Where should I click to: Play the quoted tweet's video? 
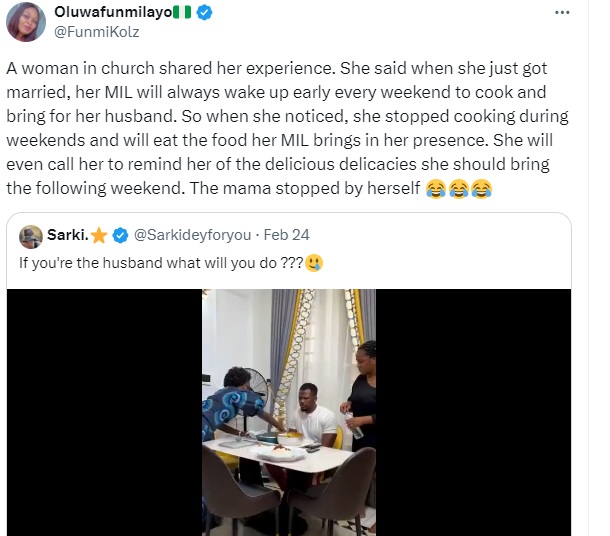click(289, 412)
